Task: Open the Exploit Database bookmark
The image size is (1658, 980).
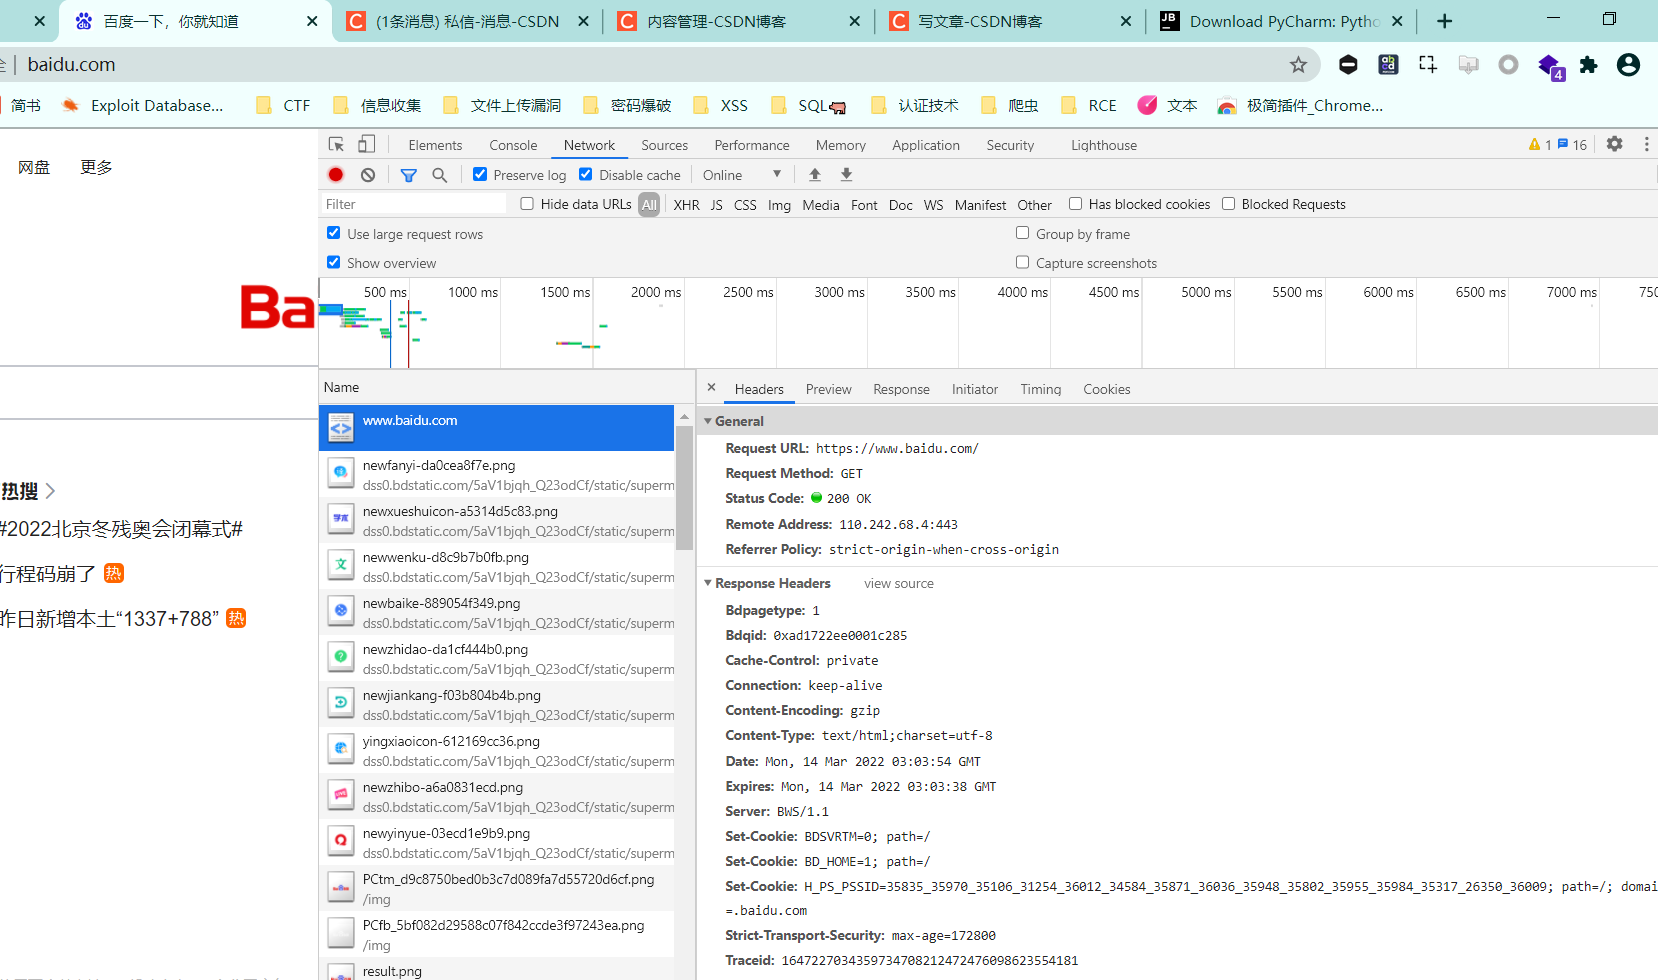Action: point(142,105)
